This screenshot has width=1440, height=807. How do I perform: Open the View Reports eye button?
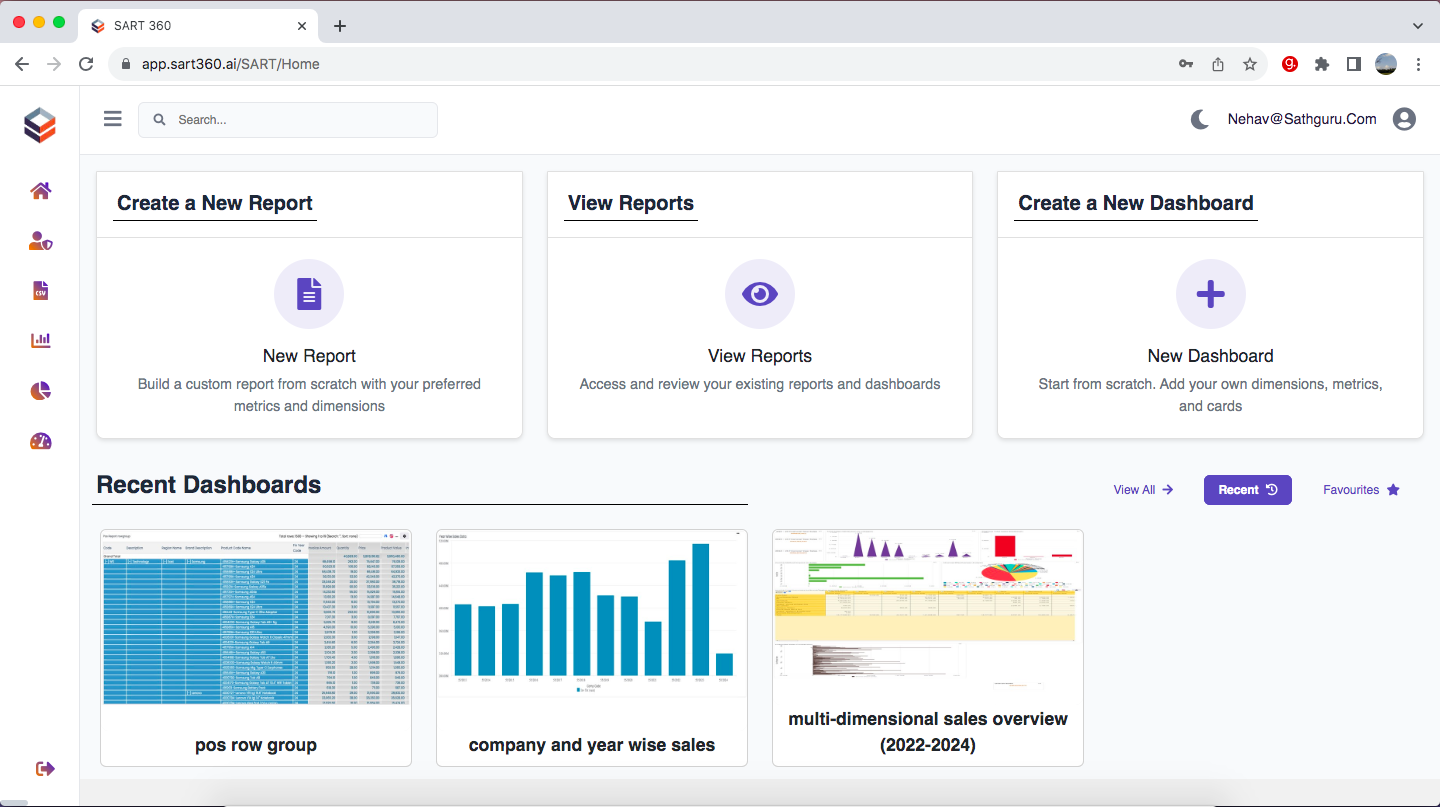759,293
